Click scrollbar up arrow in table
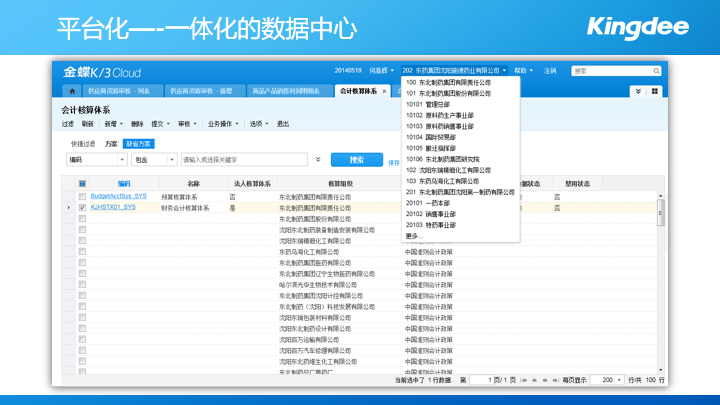Image resolution: width=720 pixels, height=405 pixels. pyautogui.click(x=661, y=196)
